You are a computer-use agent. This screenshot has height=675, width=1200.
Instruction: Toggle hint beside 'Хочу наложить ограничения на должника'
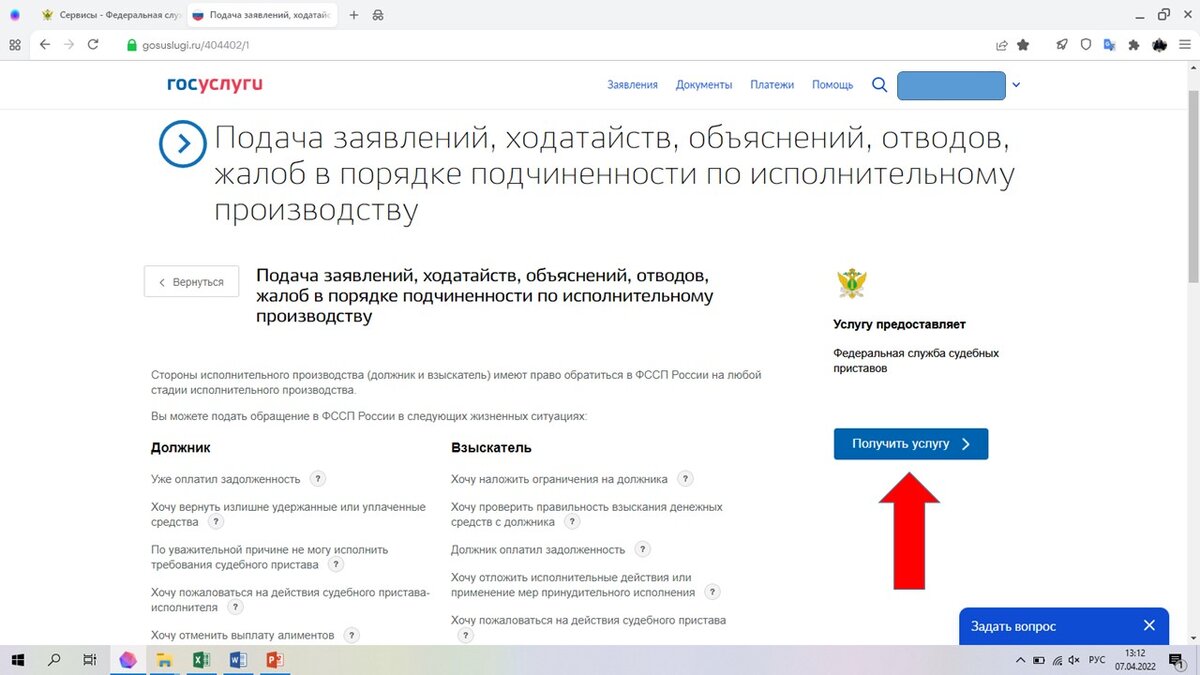(x=684, y=478)
